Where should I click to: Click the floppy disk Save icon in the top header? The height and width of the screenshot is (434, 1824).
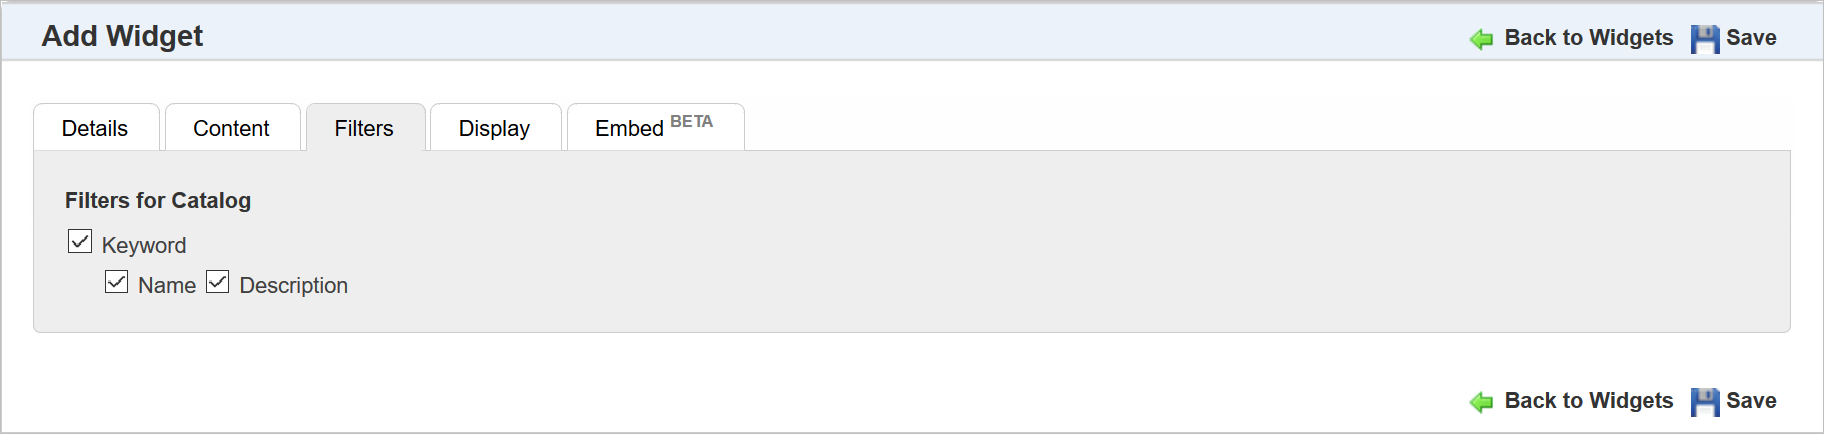coord(1705,39)
